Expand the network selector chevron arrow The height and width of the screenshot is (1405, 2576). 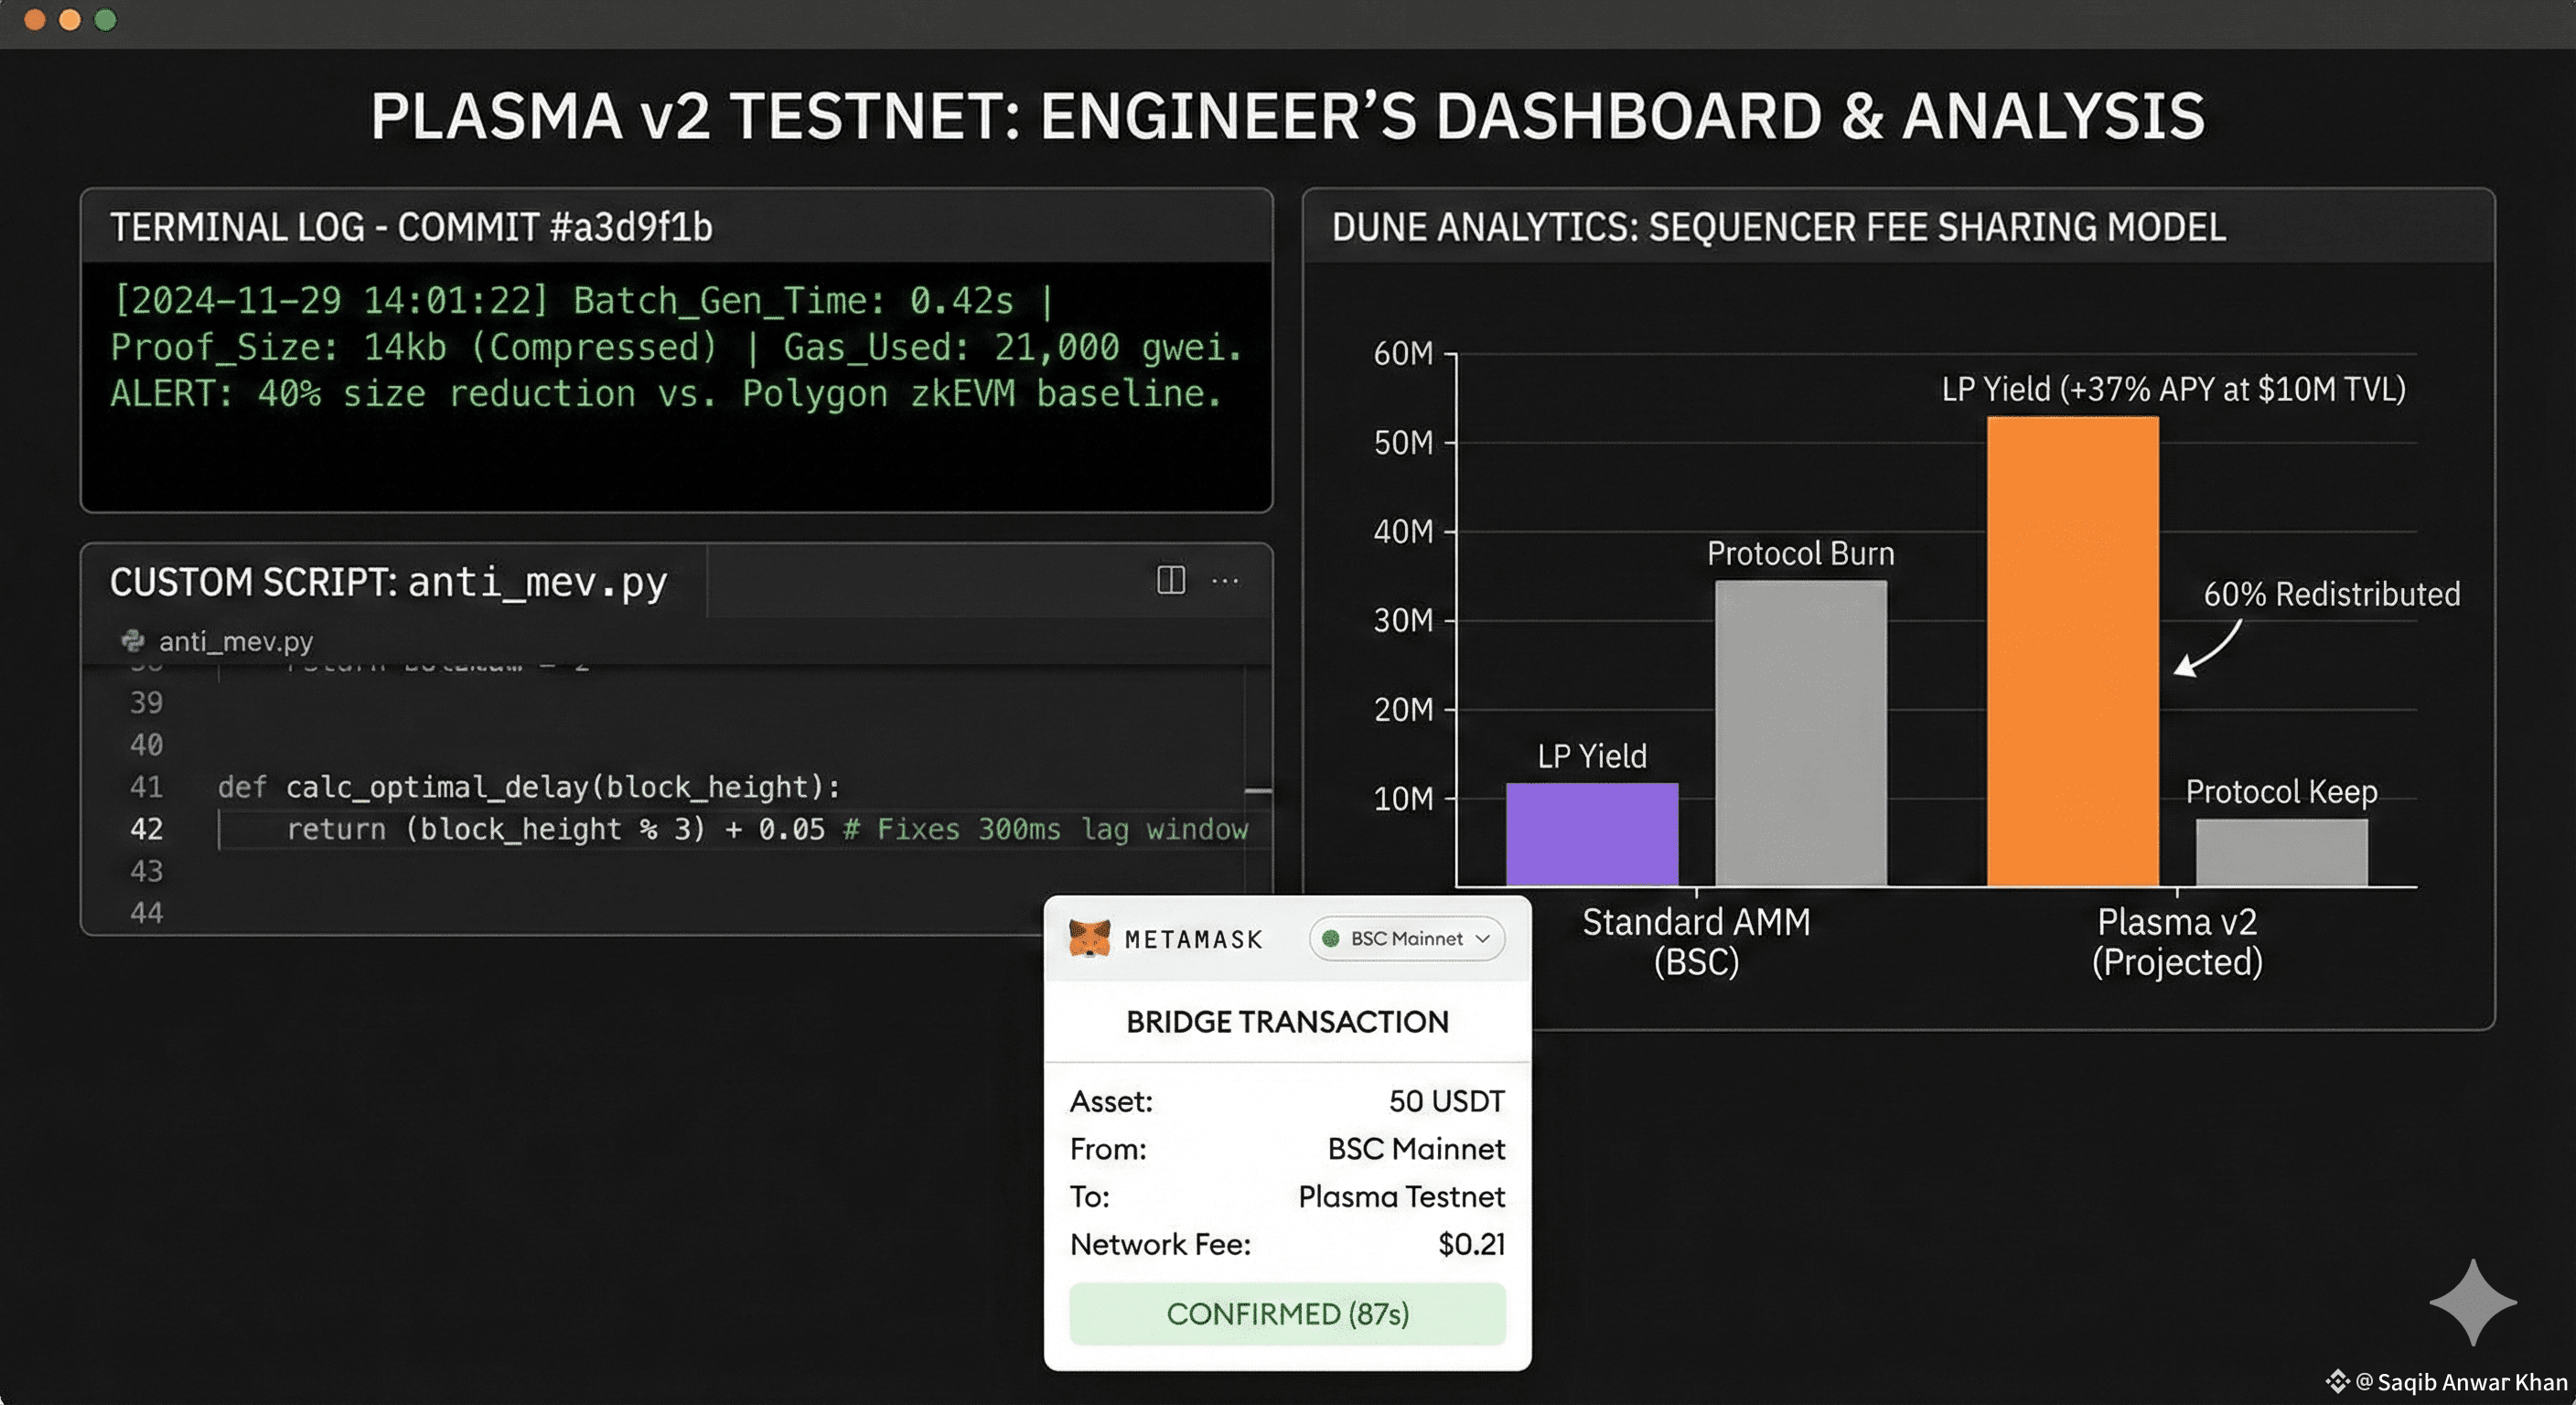(x=1483, y=939)
